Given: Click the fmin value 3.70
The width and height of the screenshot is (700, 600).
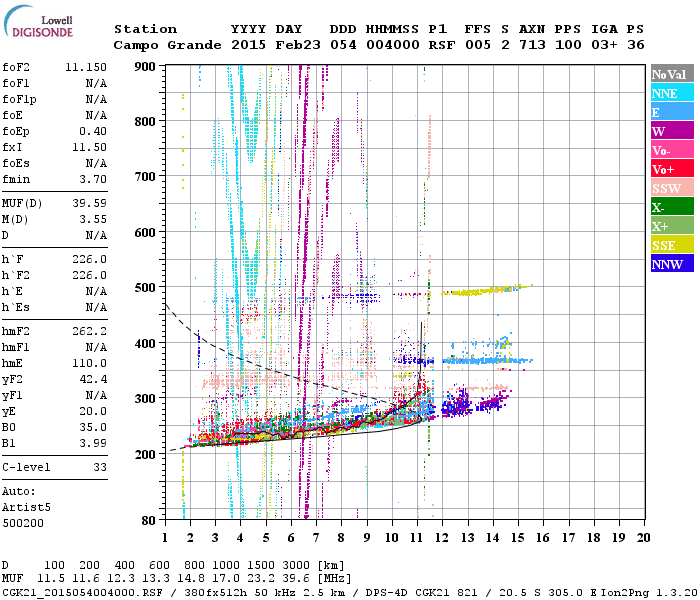Looking at the screenshot, I should click(93, 179).
